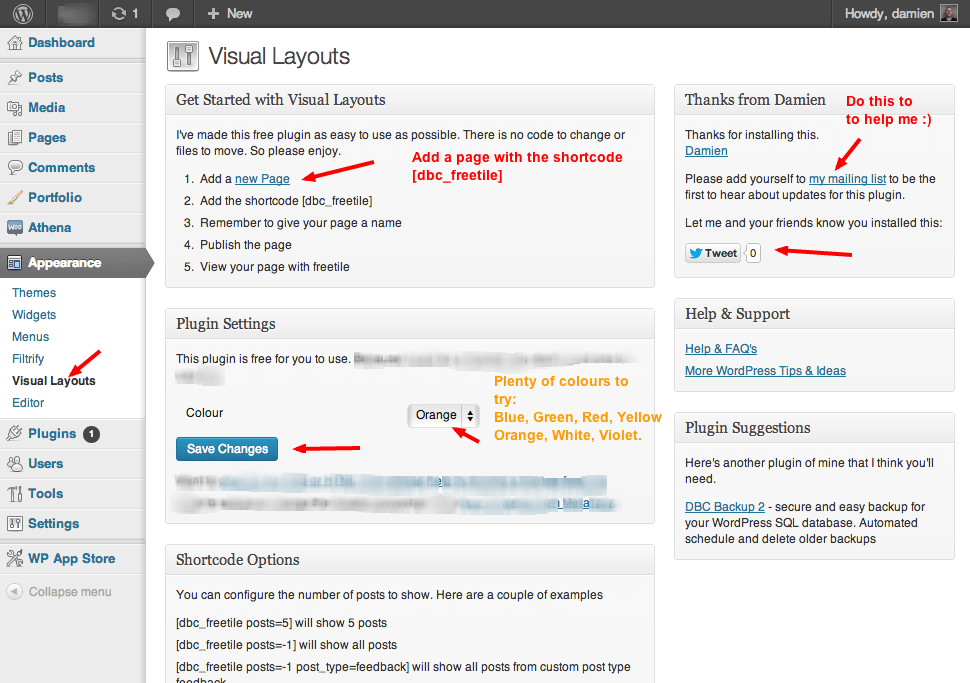
Task: Click the Visual Layouts page header icon
Action: pyautogui.click(x=182, y=56)
